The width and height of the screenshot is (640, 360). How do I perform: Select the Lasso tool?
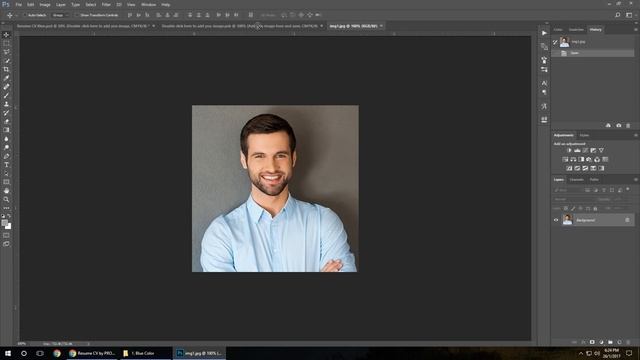[x=6, y=52]
